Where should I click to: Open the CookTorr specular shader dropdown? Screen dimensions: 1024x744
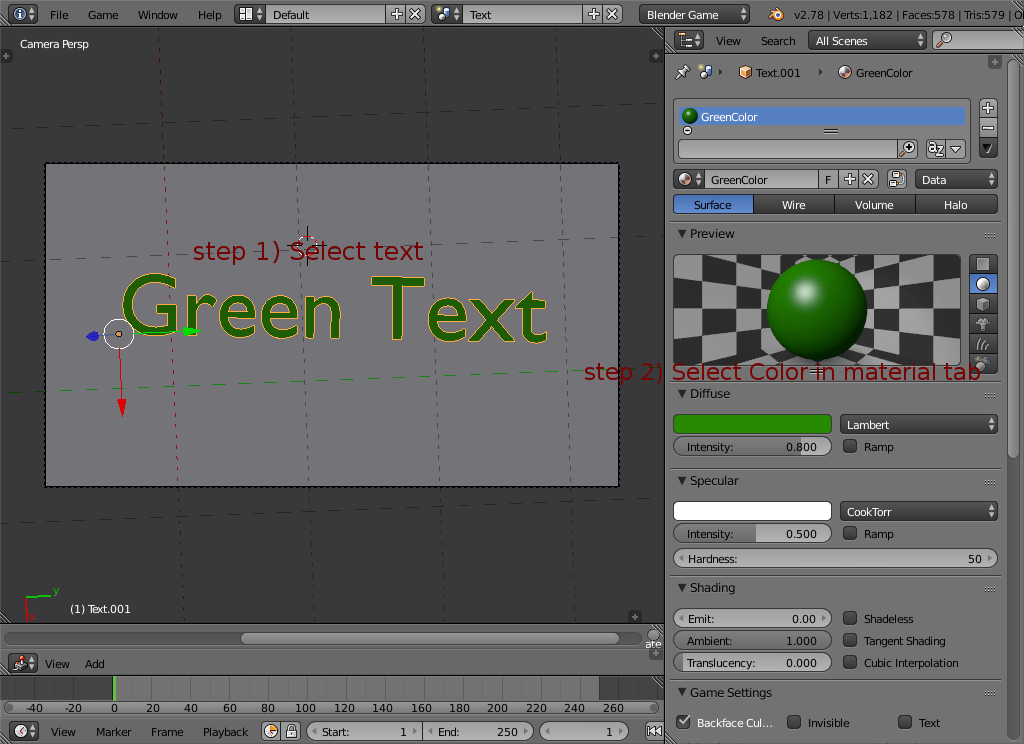click(x=918, y=511)
